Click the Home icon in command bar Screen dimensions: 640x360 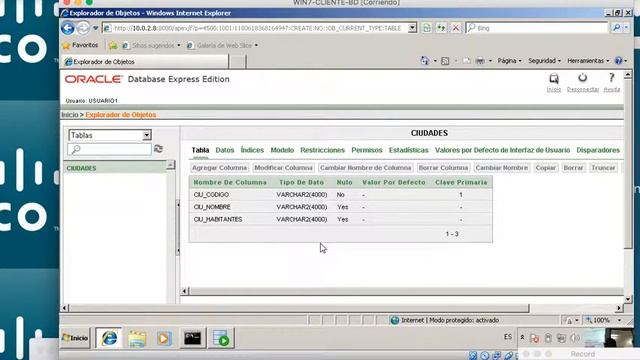pyautogui.click(x=424, y=61)
